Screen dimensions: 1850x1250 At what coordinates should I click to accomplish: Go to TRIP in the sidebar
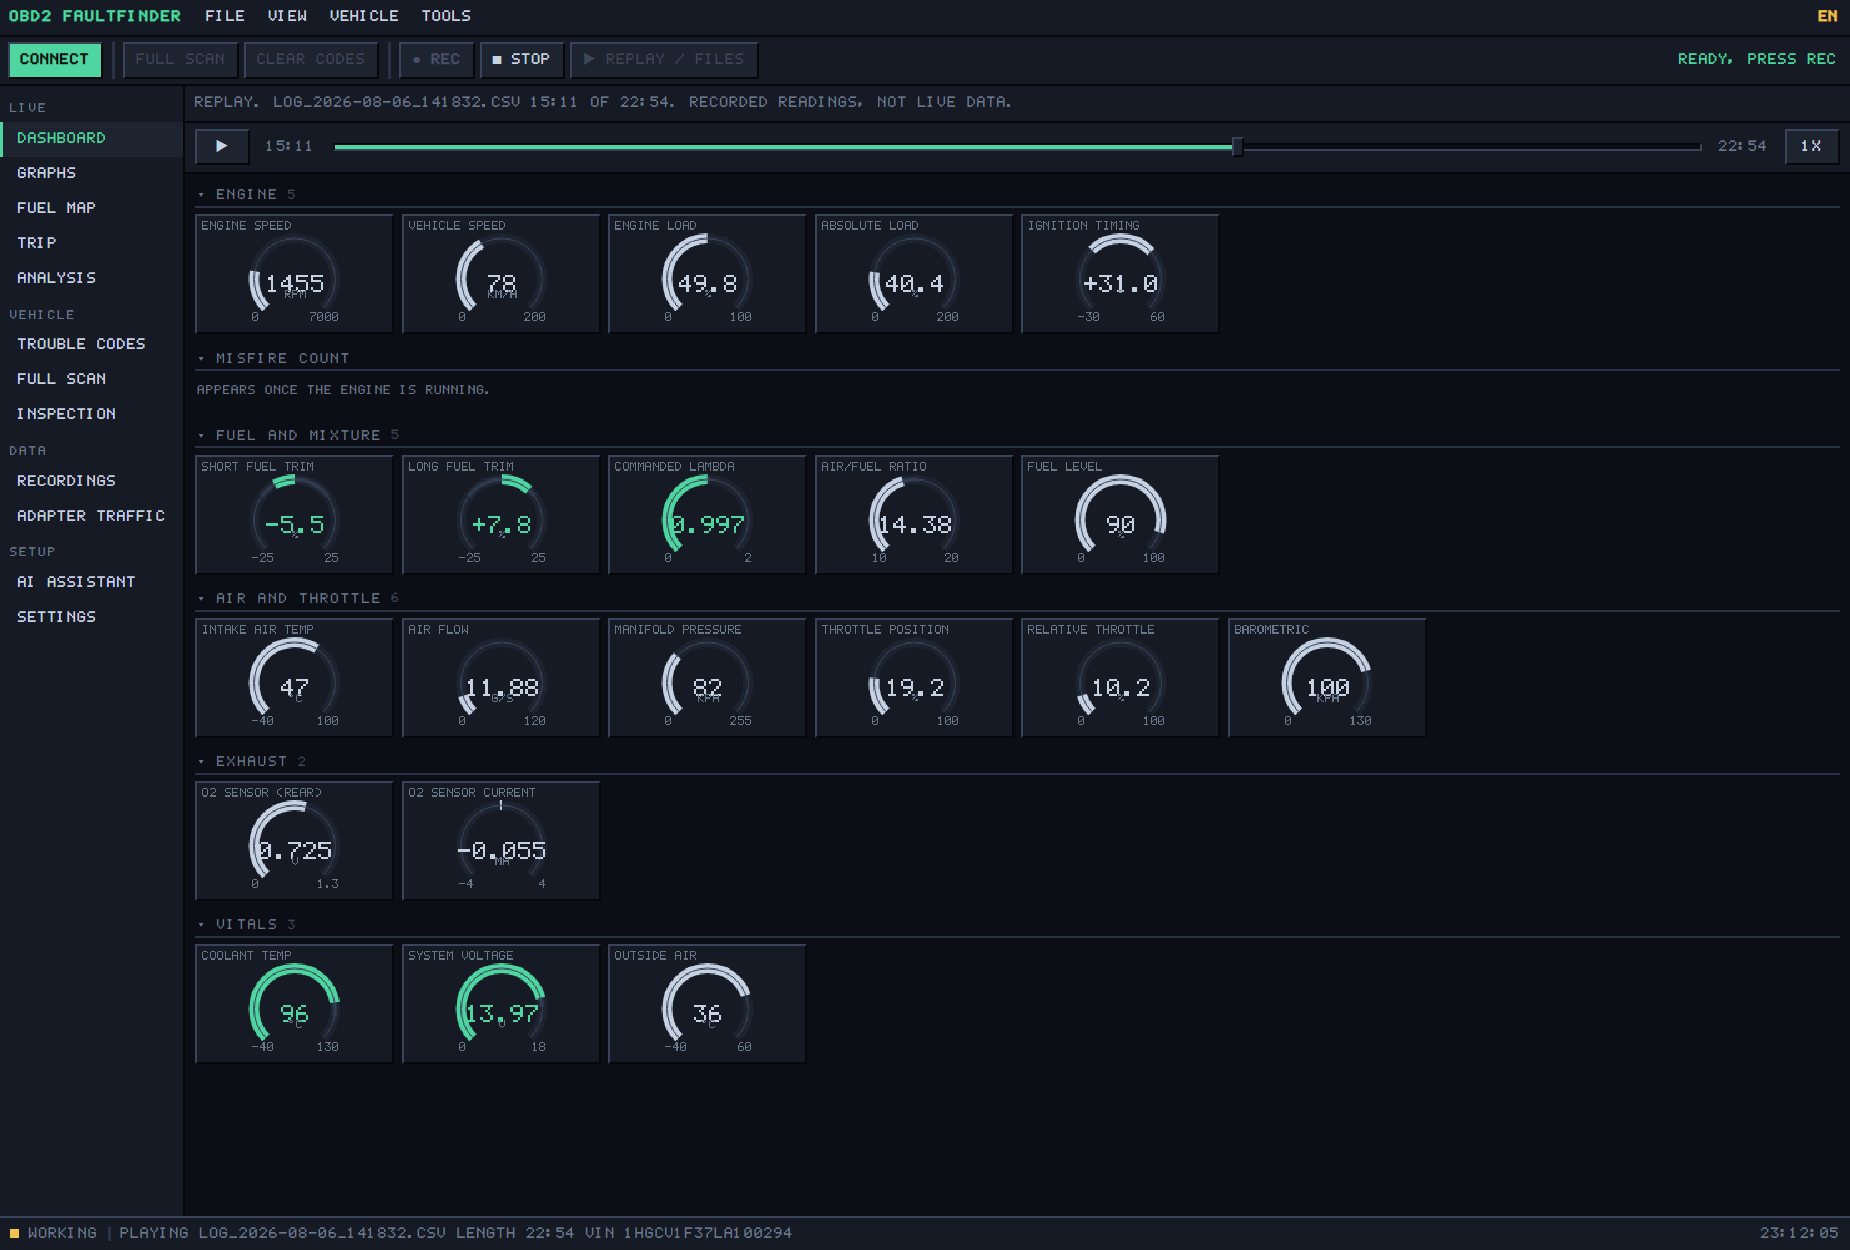(x=91, y=243)
